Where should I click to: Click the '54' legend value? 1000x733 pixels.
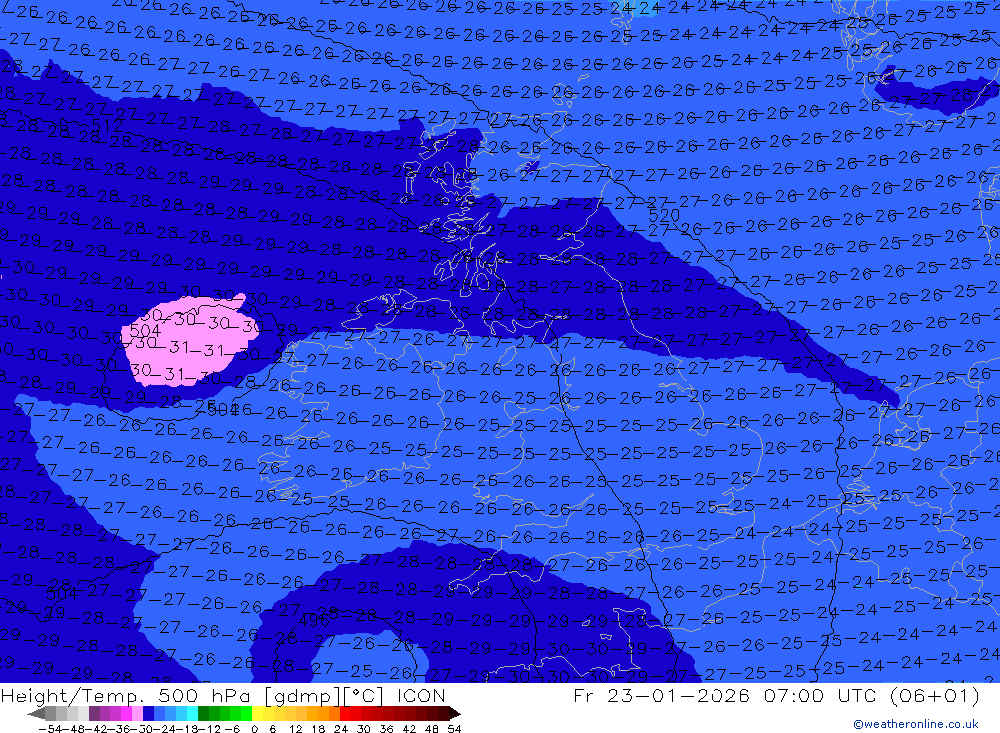(454, 729)
